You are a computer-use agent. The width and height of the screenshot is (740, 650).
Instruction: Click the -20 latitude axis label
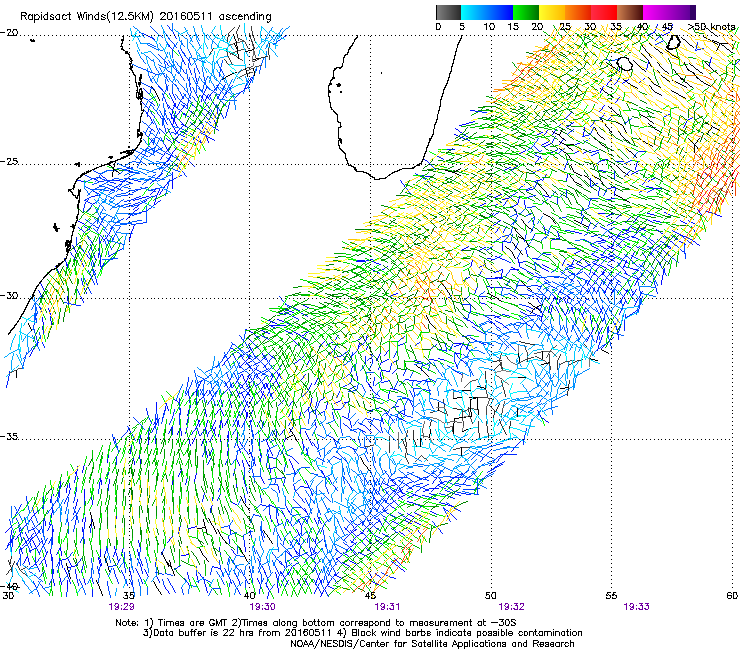click(x=9, y=33)
